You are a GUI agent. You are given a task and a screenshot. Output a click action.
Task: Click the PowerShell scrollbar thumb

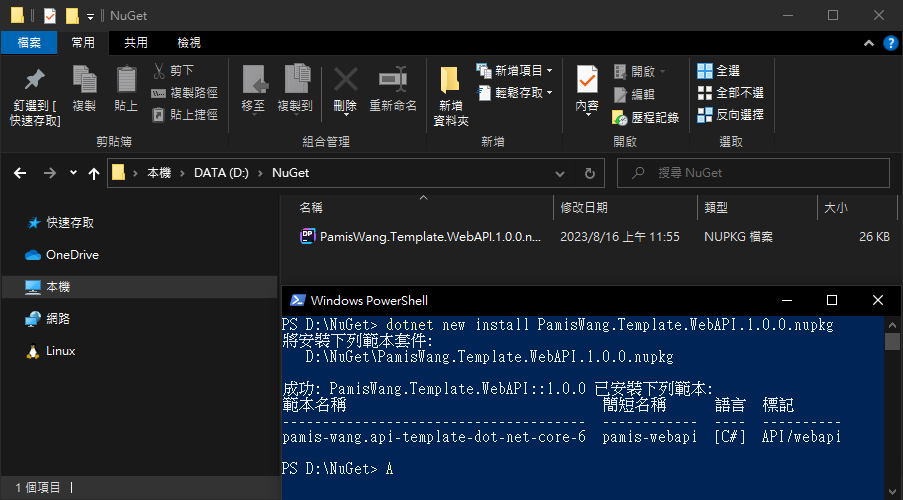point(892,341)
